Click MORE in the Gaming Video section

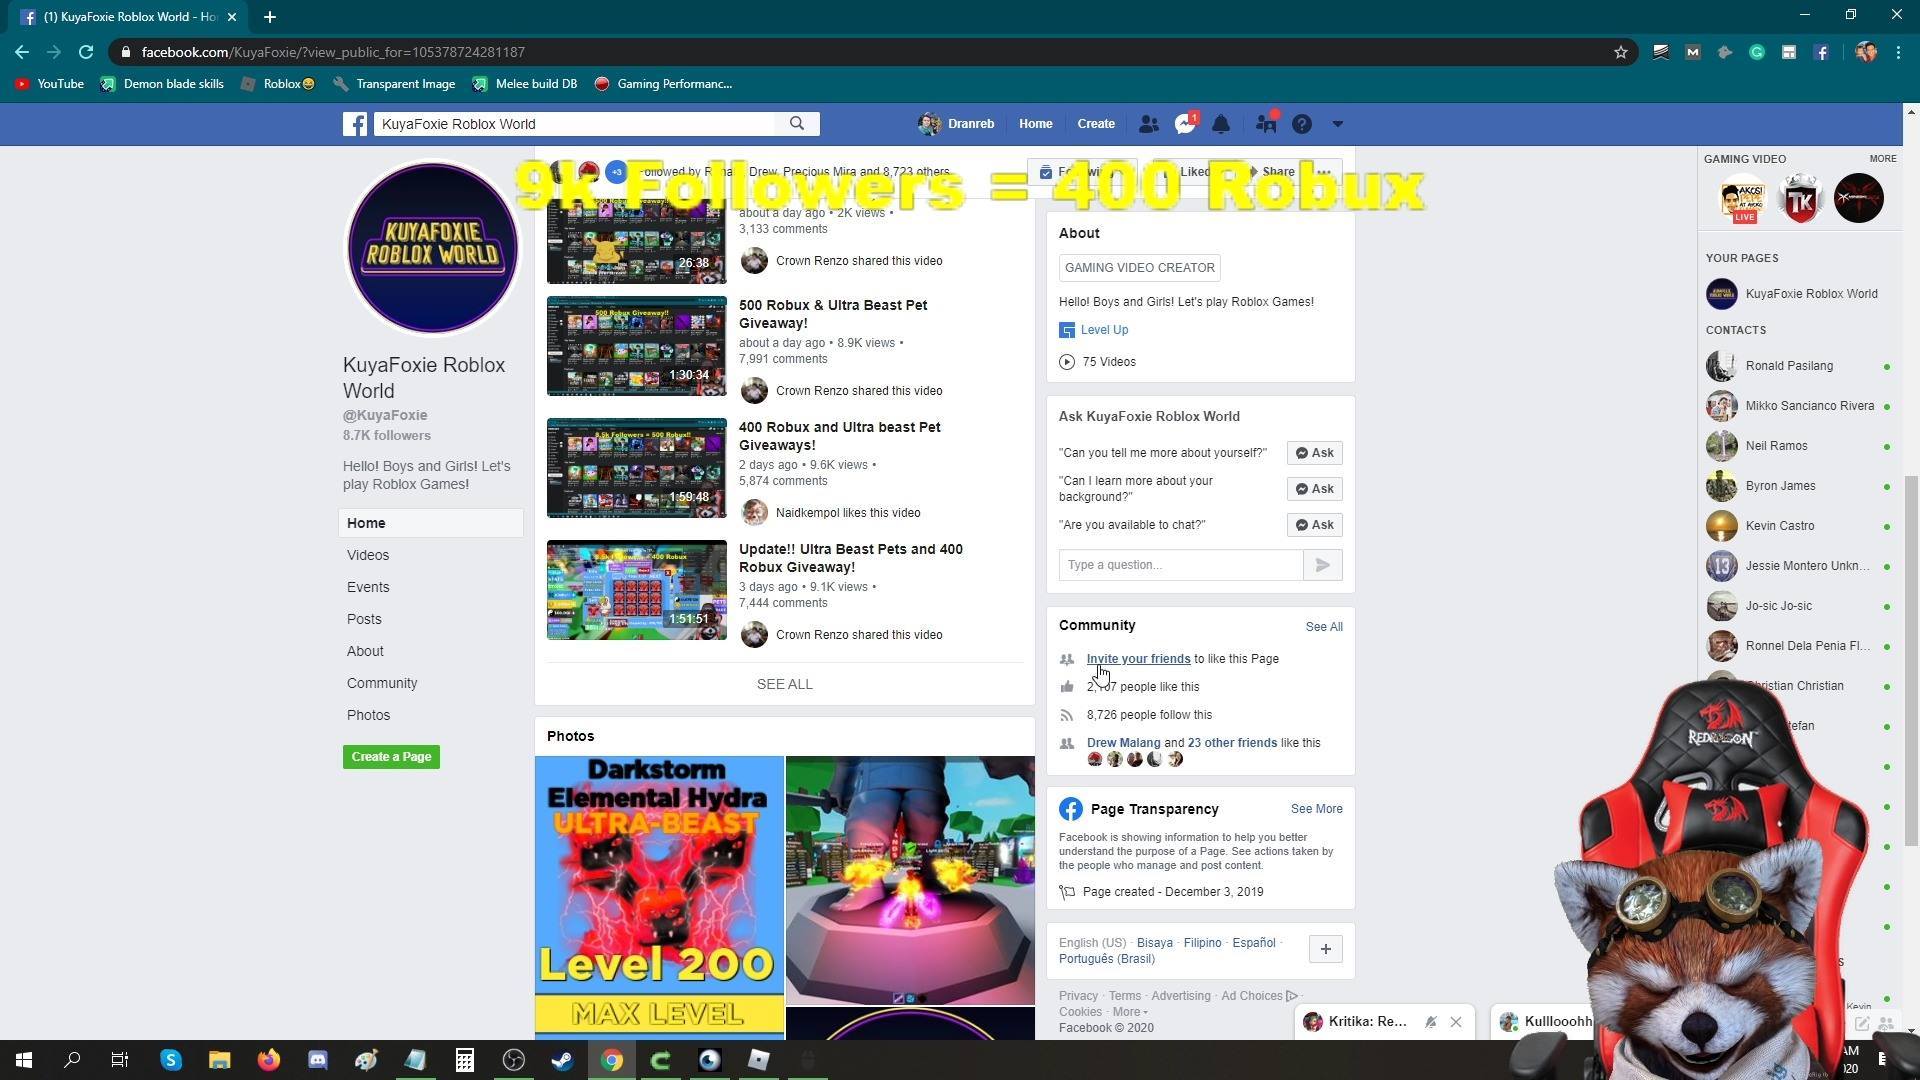[1882, 159]
